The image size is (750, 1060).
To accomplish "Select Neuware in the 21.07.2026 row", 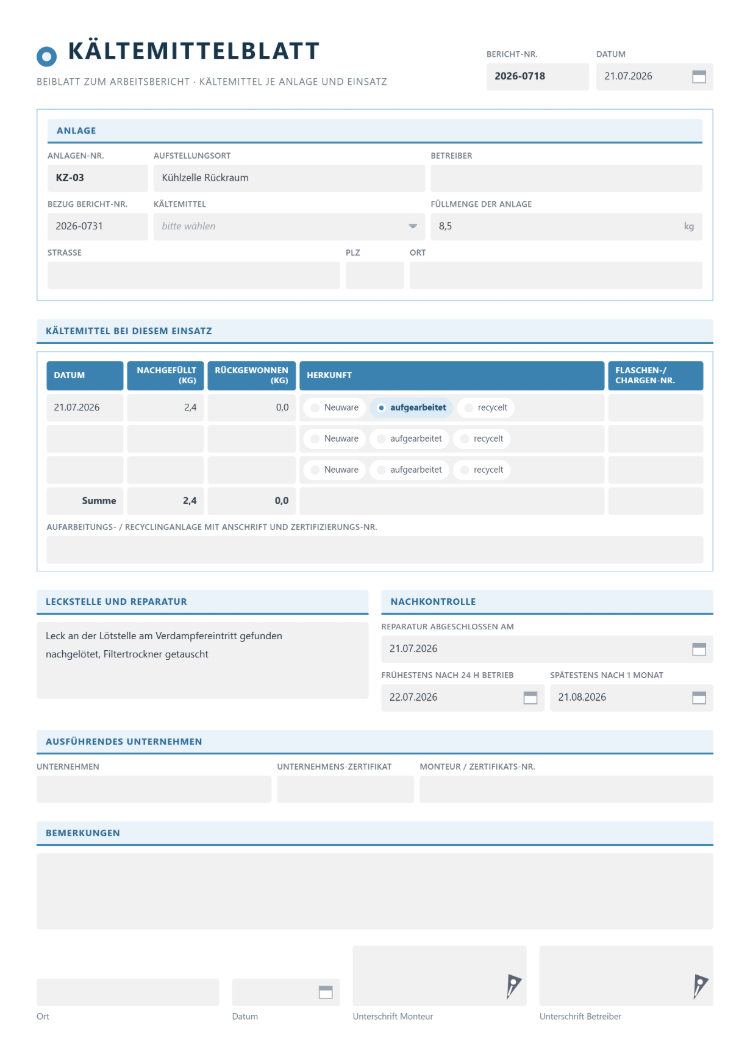I will pos(335,408).
